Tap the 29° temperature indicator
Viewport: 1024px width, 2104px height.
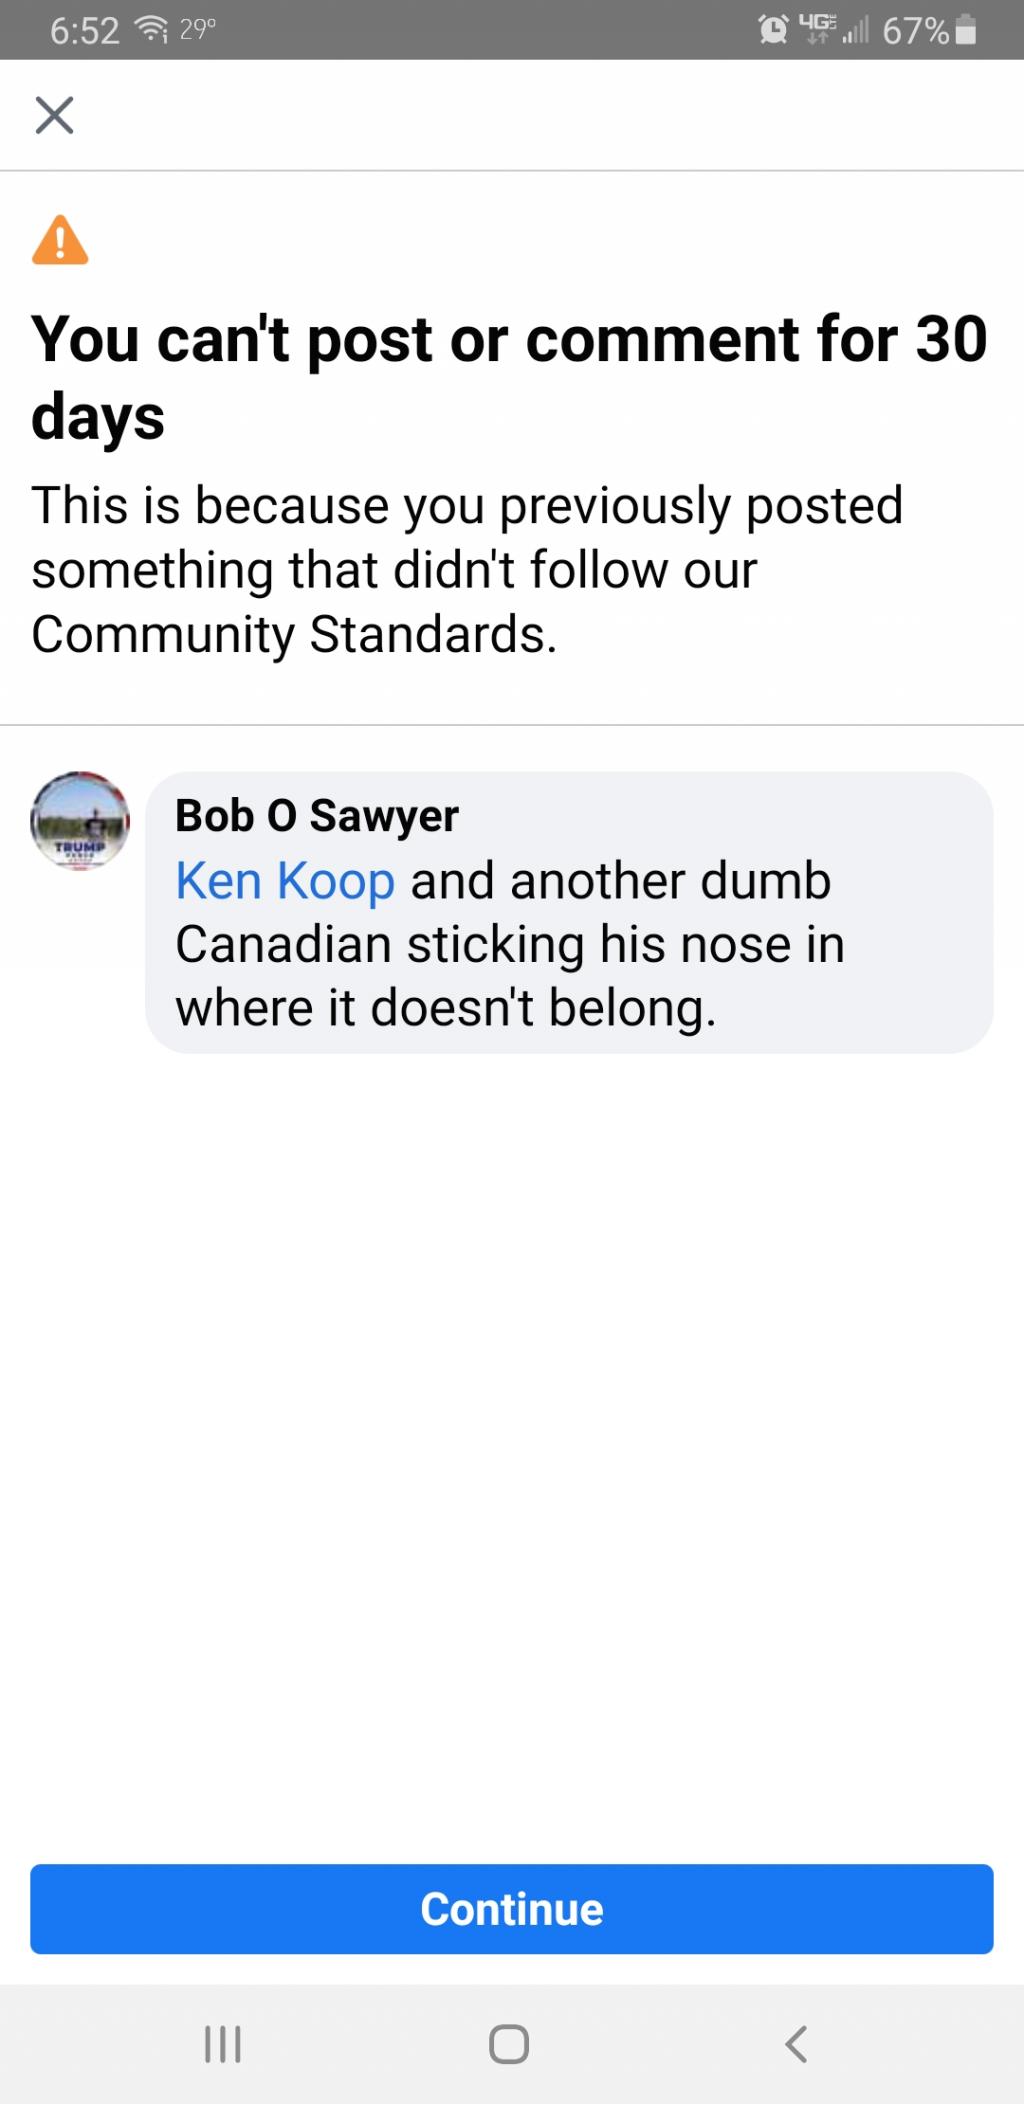click(198, 29)
